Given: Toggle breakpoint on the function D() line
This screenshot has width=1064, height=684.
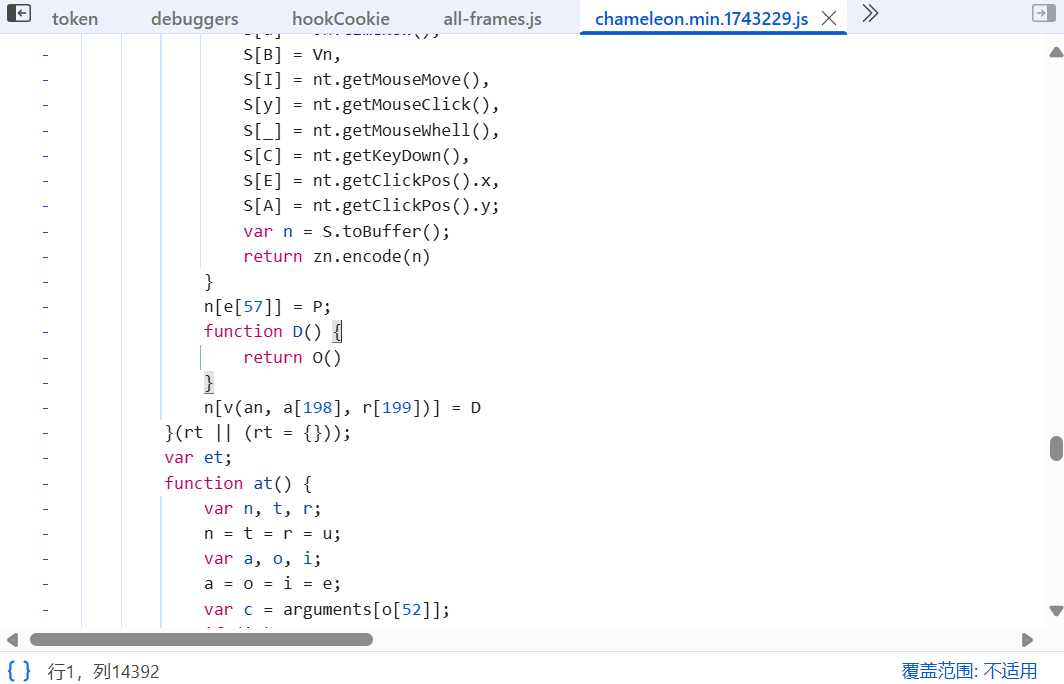Looking at the screenshot, I should (x=45, y=332).
